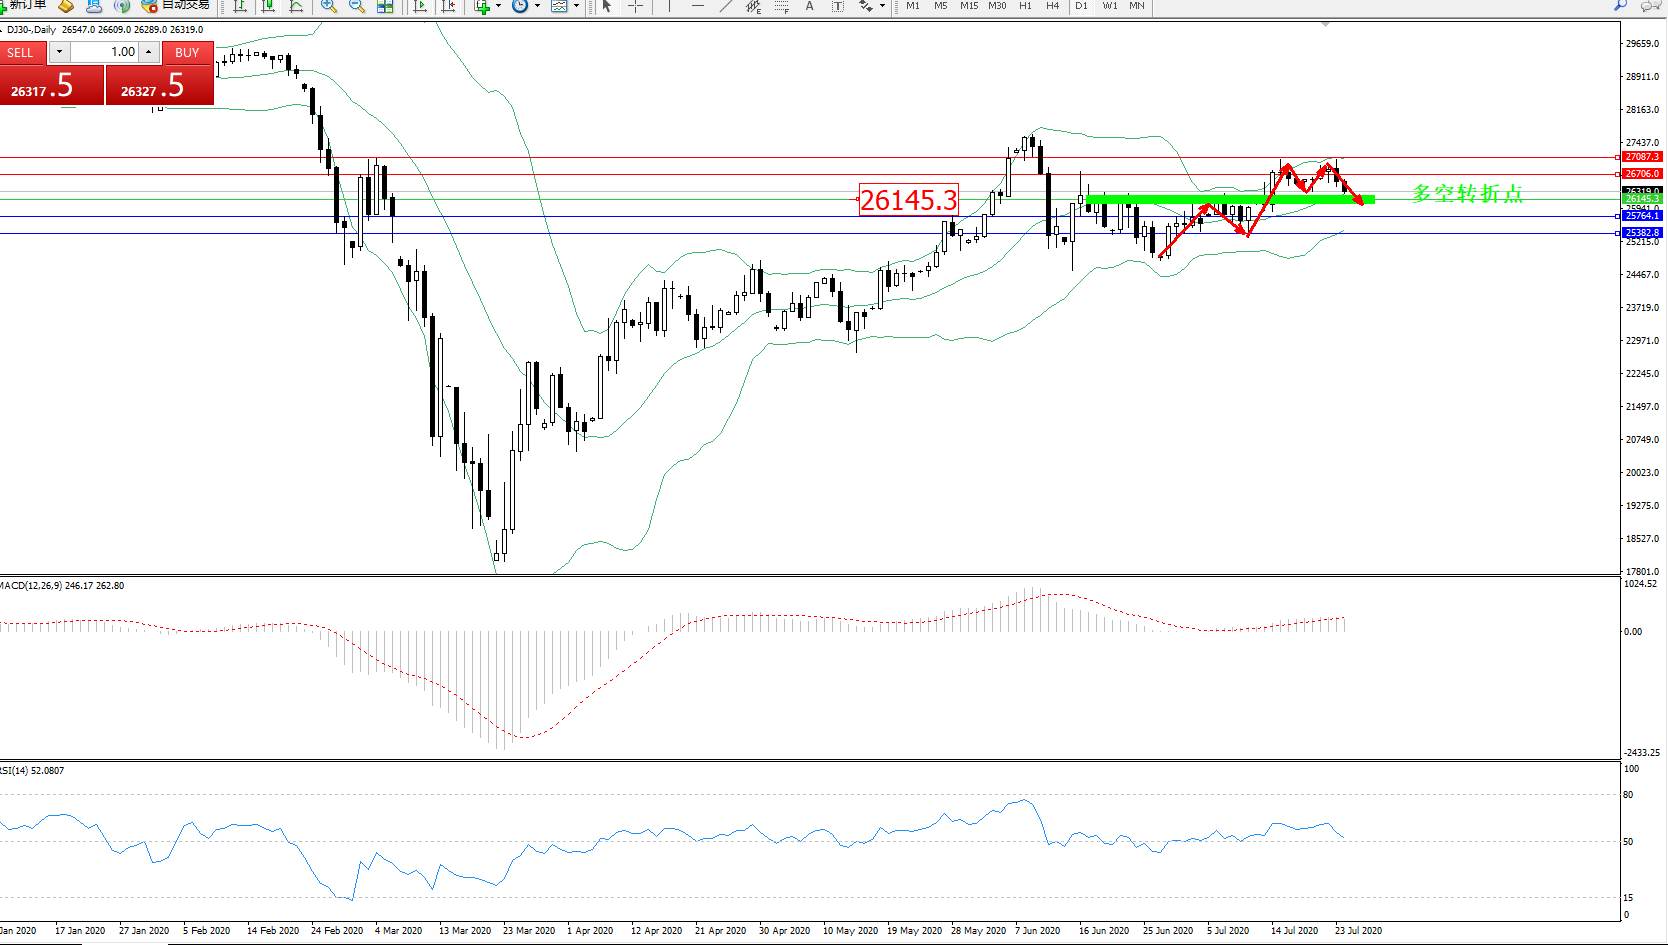Switch chart to M15 timeframe

(x=968, y=6)
